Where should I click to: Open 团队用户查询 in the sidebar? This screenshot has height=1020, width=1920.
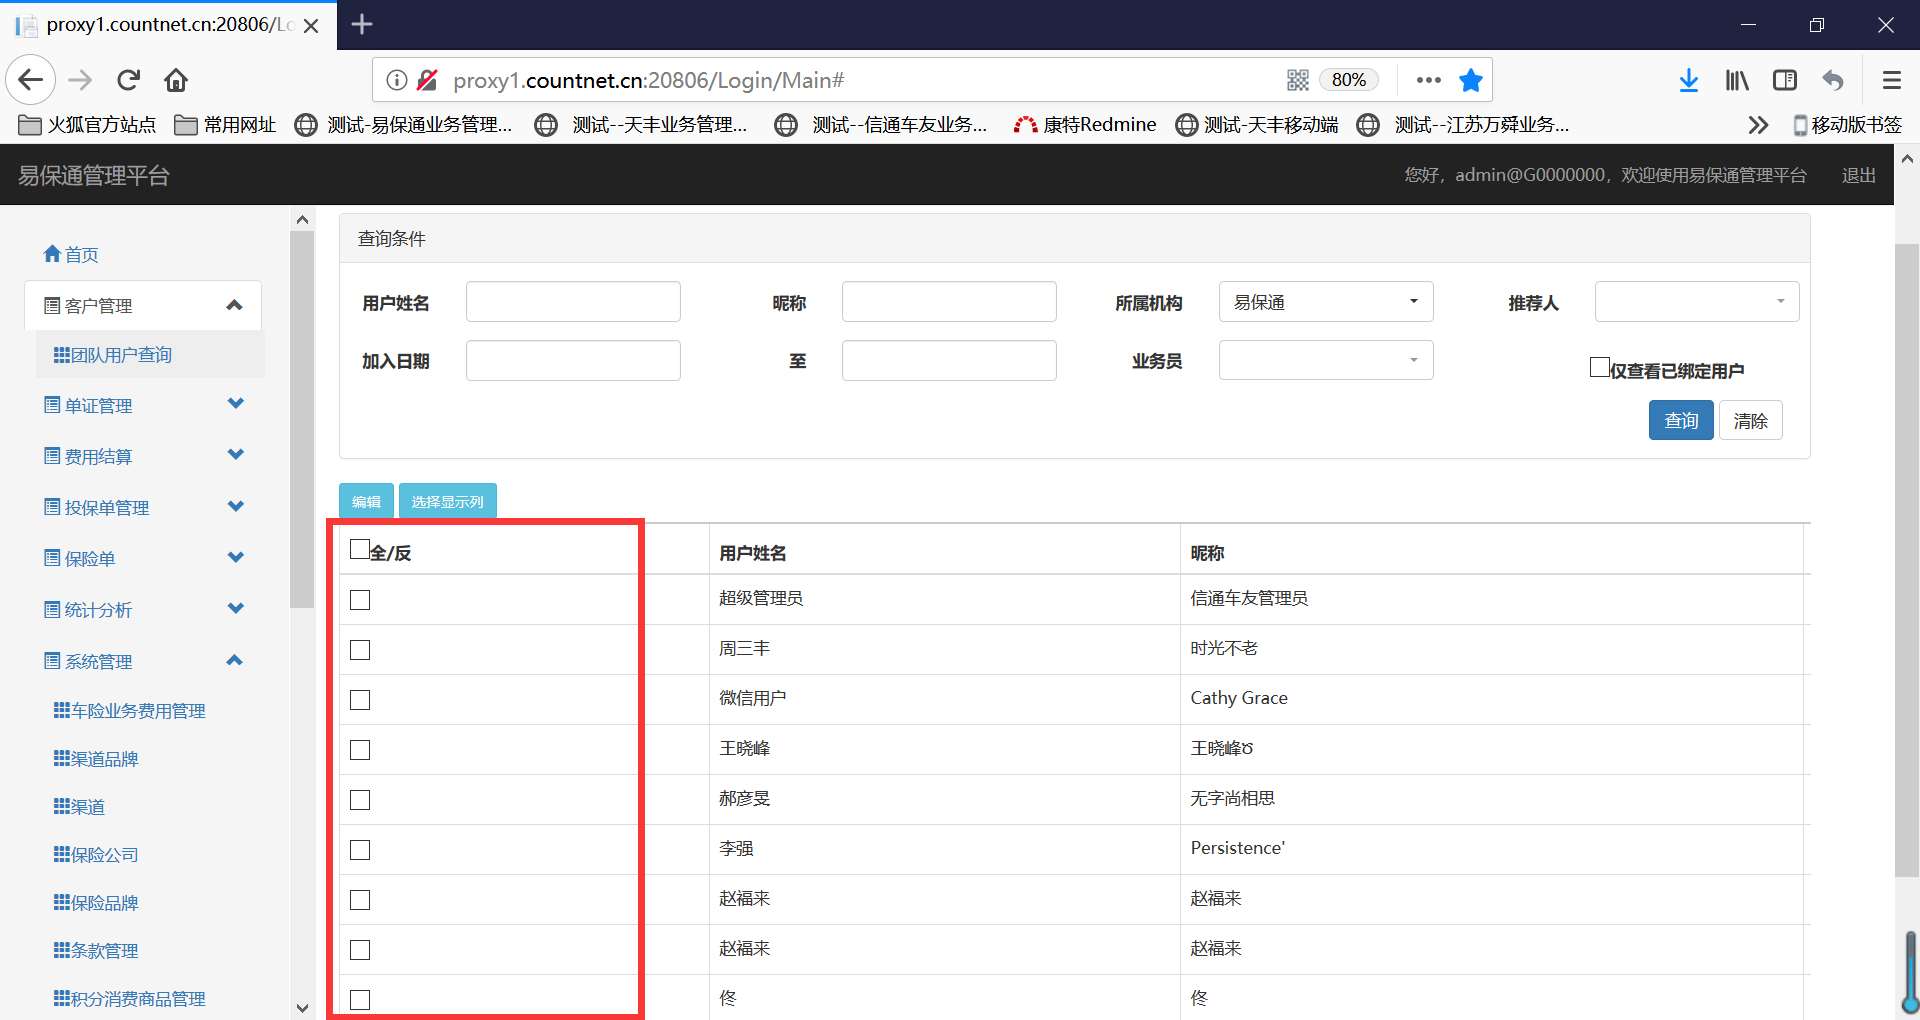[121, 355]
